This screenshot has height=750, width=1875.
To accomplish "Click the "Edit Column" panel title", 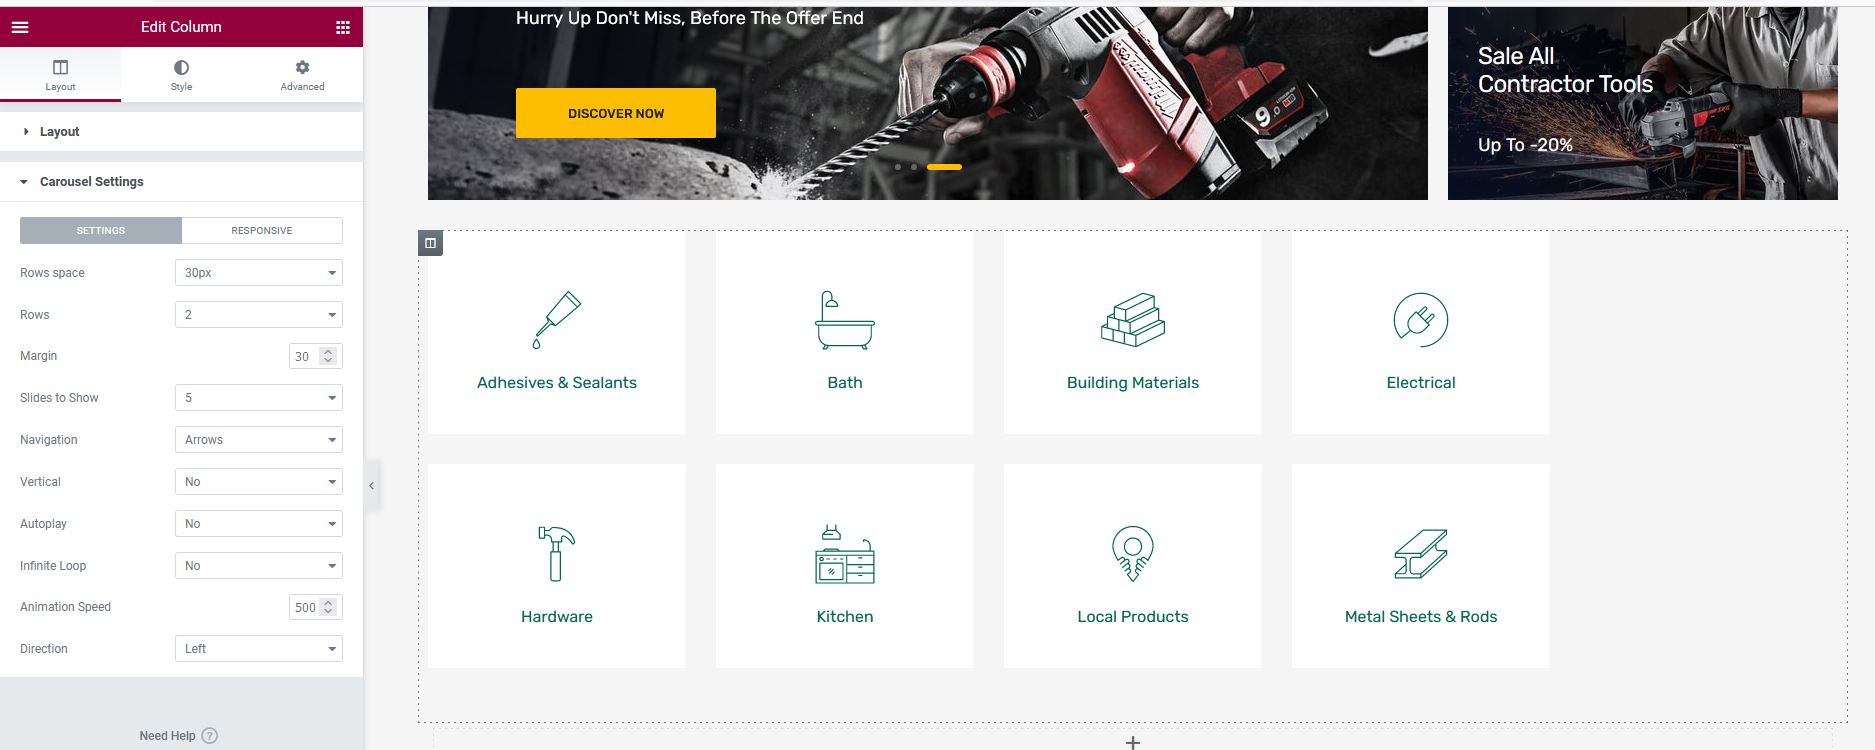I will [181, 27].
